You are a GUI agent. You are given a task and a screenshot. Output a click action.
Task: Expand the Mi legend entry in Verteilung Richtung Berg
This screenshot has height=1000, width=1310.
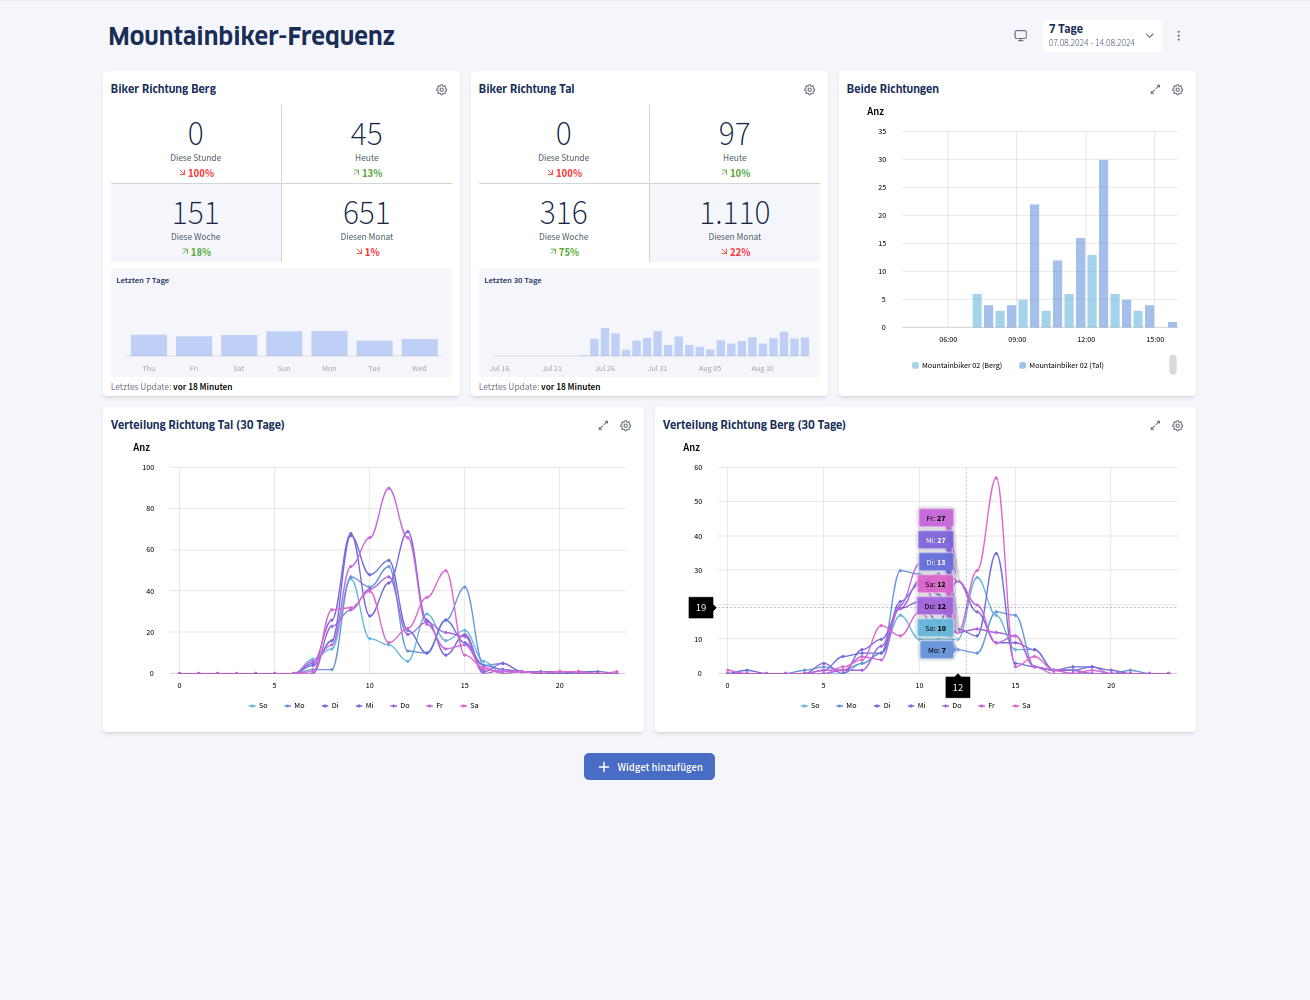(915, 705)
